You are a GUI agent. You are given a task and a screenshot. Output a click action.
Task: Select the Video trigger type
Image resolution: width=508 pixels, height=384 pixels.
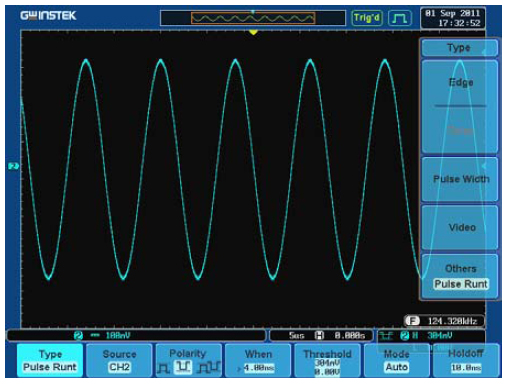[460, 227]
